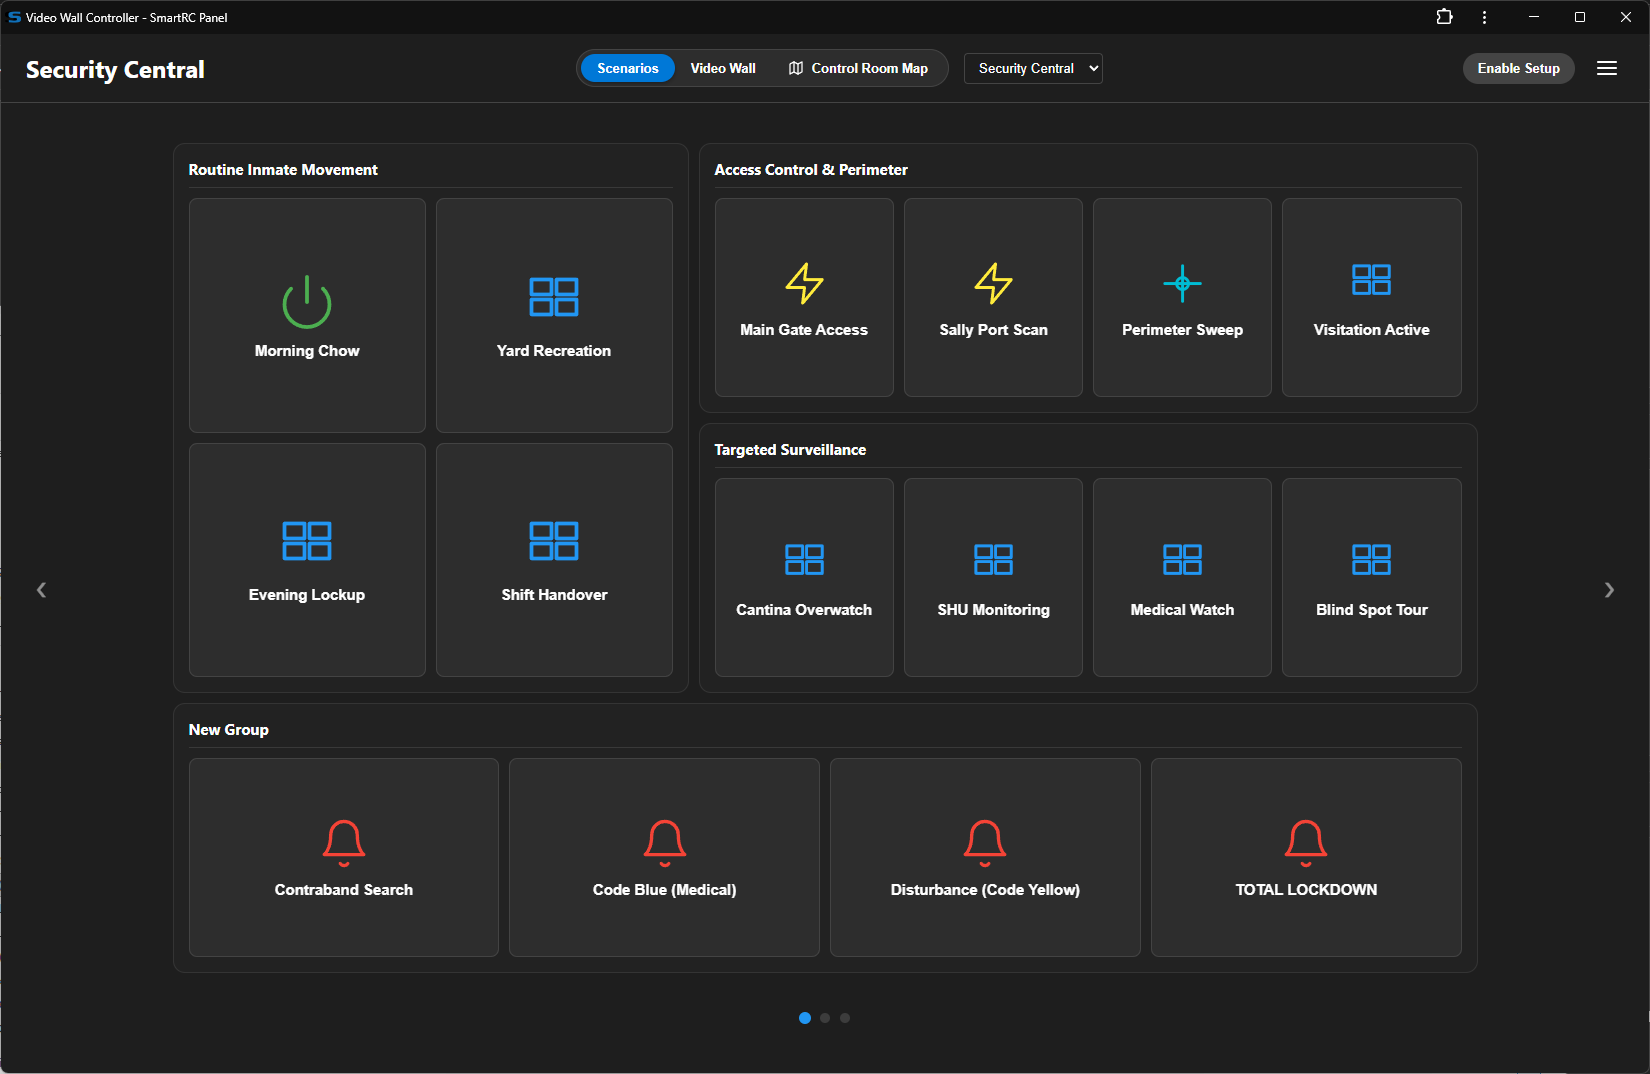Screen dimensions: 1650x1074
Task: Click the green power icon for Morning Chow
Action: click(307, 302)
